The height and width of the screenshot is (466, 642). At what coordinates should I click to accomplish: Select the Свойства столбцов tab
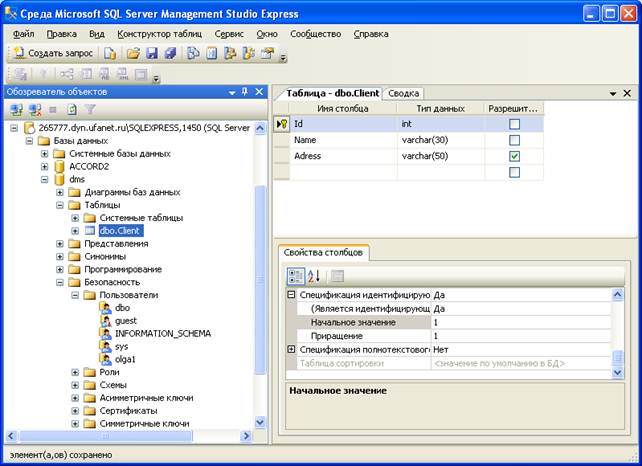[323, 253]
